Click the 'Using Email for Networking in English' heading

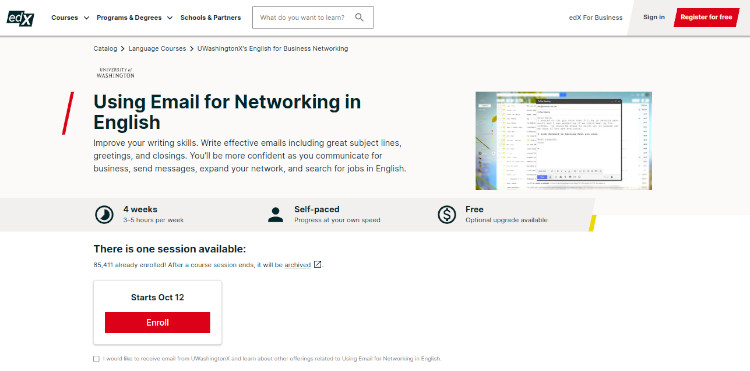coord(227,112)
